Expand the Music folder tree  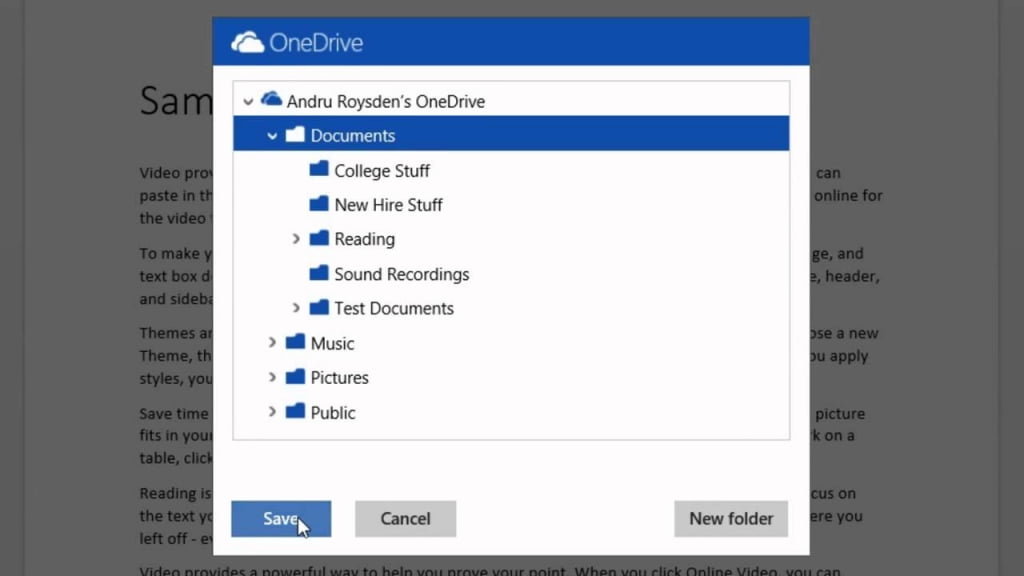[x=272, y=342]
